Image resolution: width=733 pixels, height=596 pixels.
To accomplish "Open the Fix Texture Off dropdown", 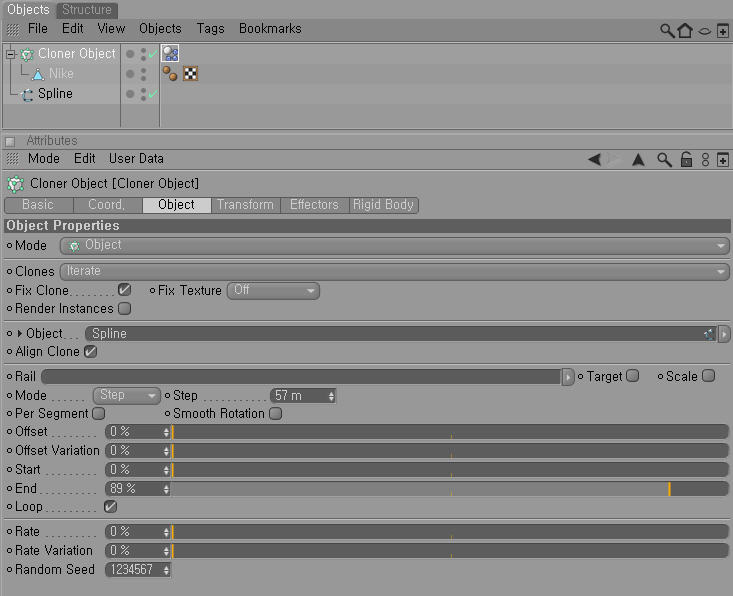I will tap(273, 290).
